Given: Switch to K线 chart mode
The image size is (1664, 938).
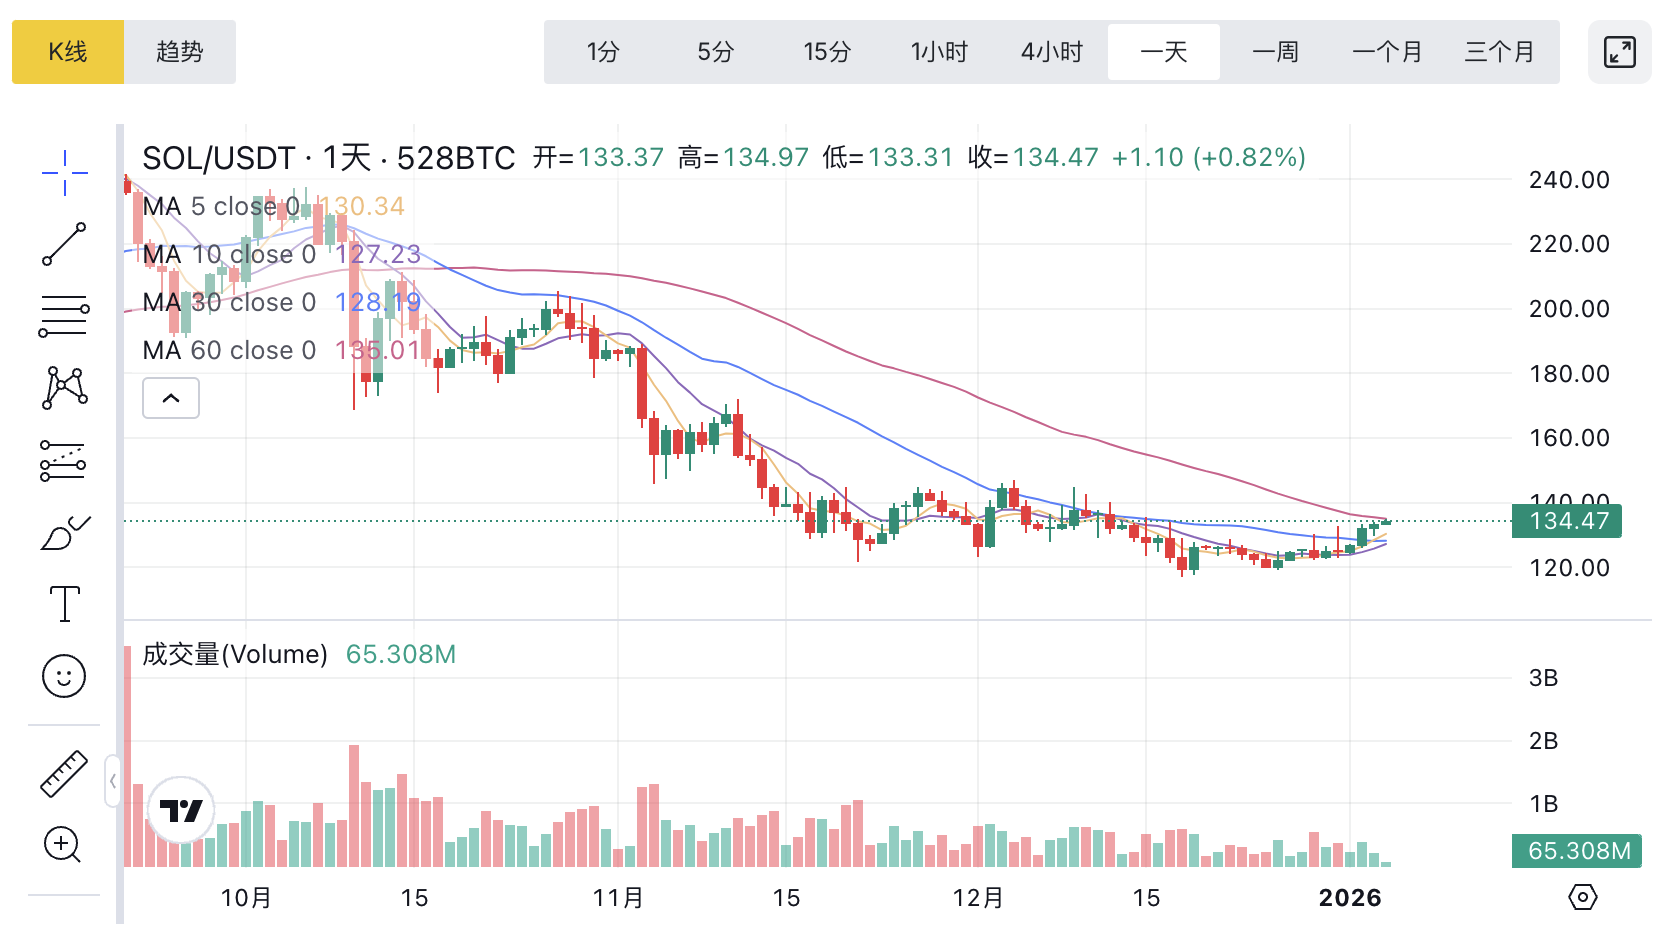Looking at the screenshot, I should click(68, 52).
